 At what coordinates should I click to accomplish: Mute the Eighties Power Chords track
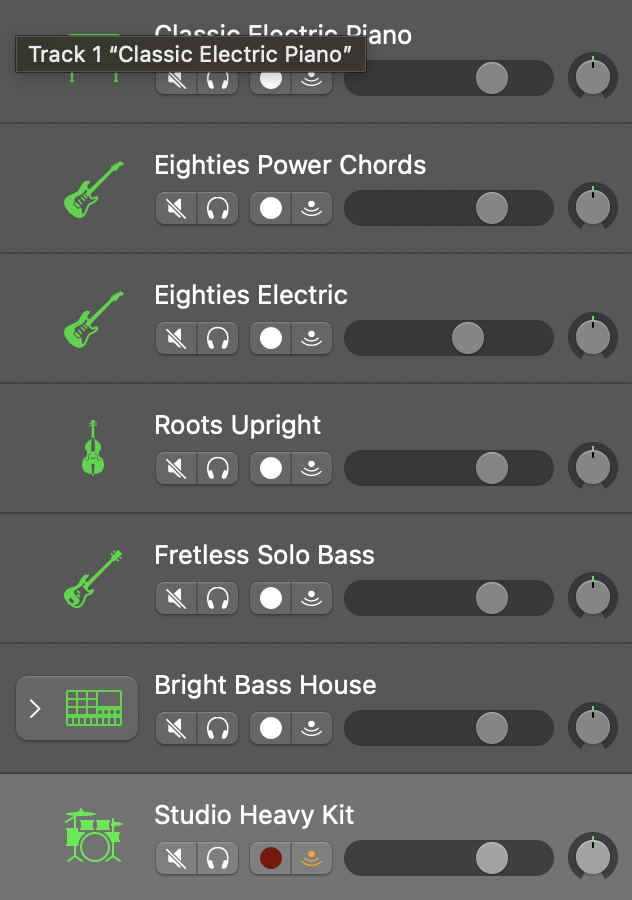[x=177, y=208]
